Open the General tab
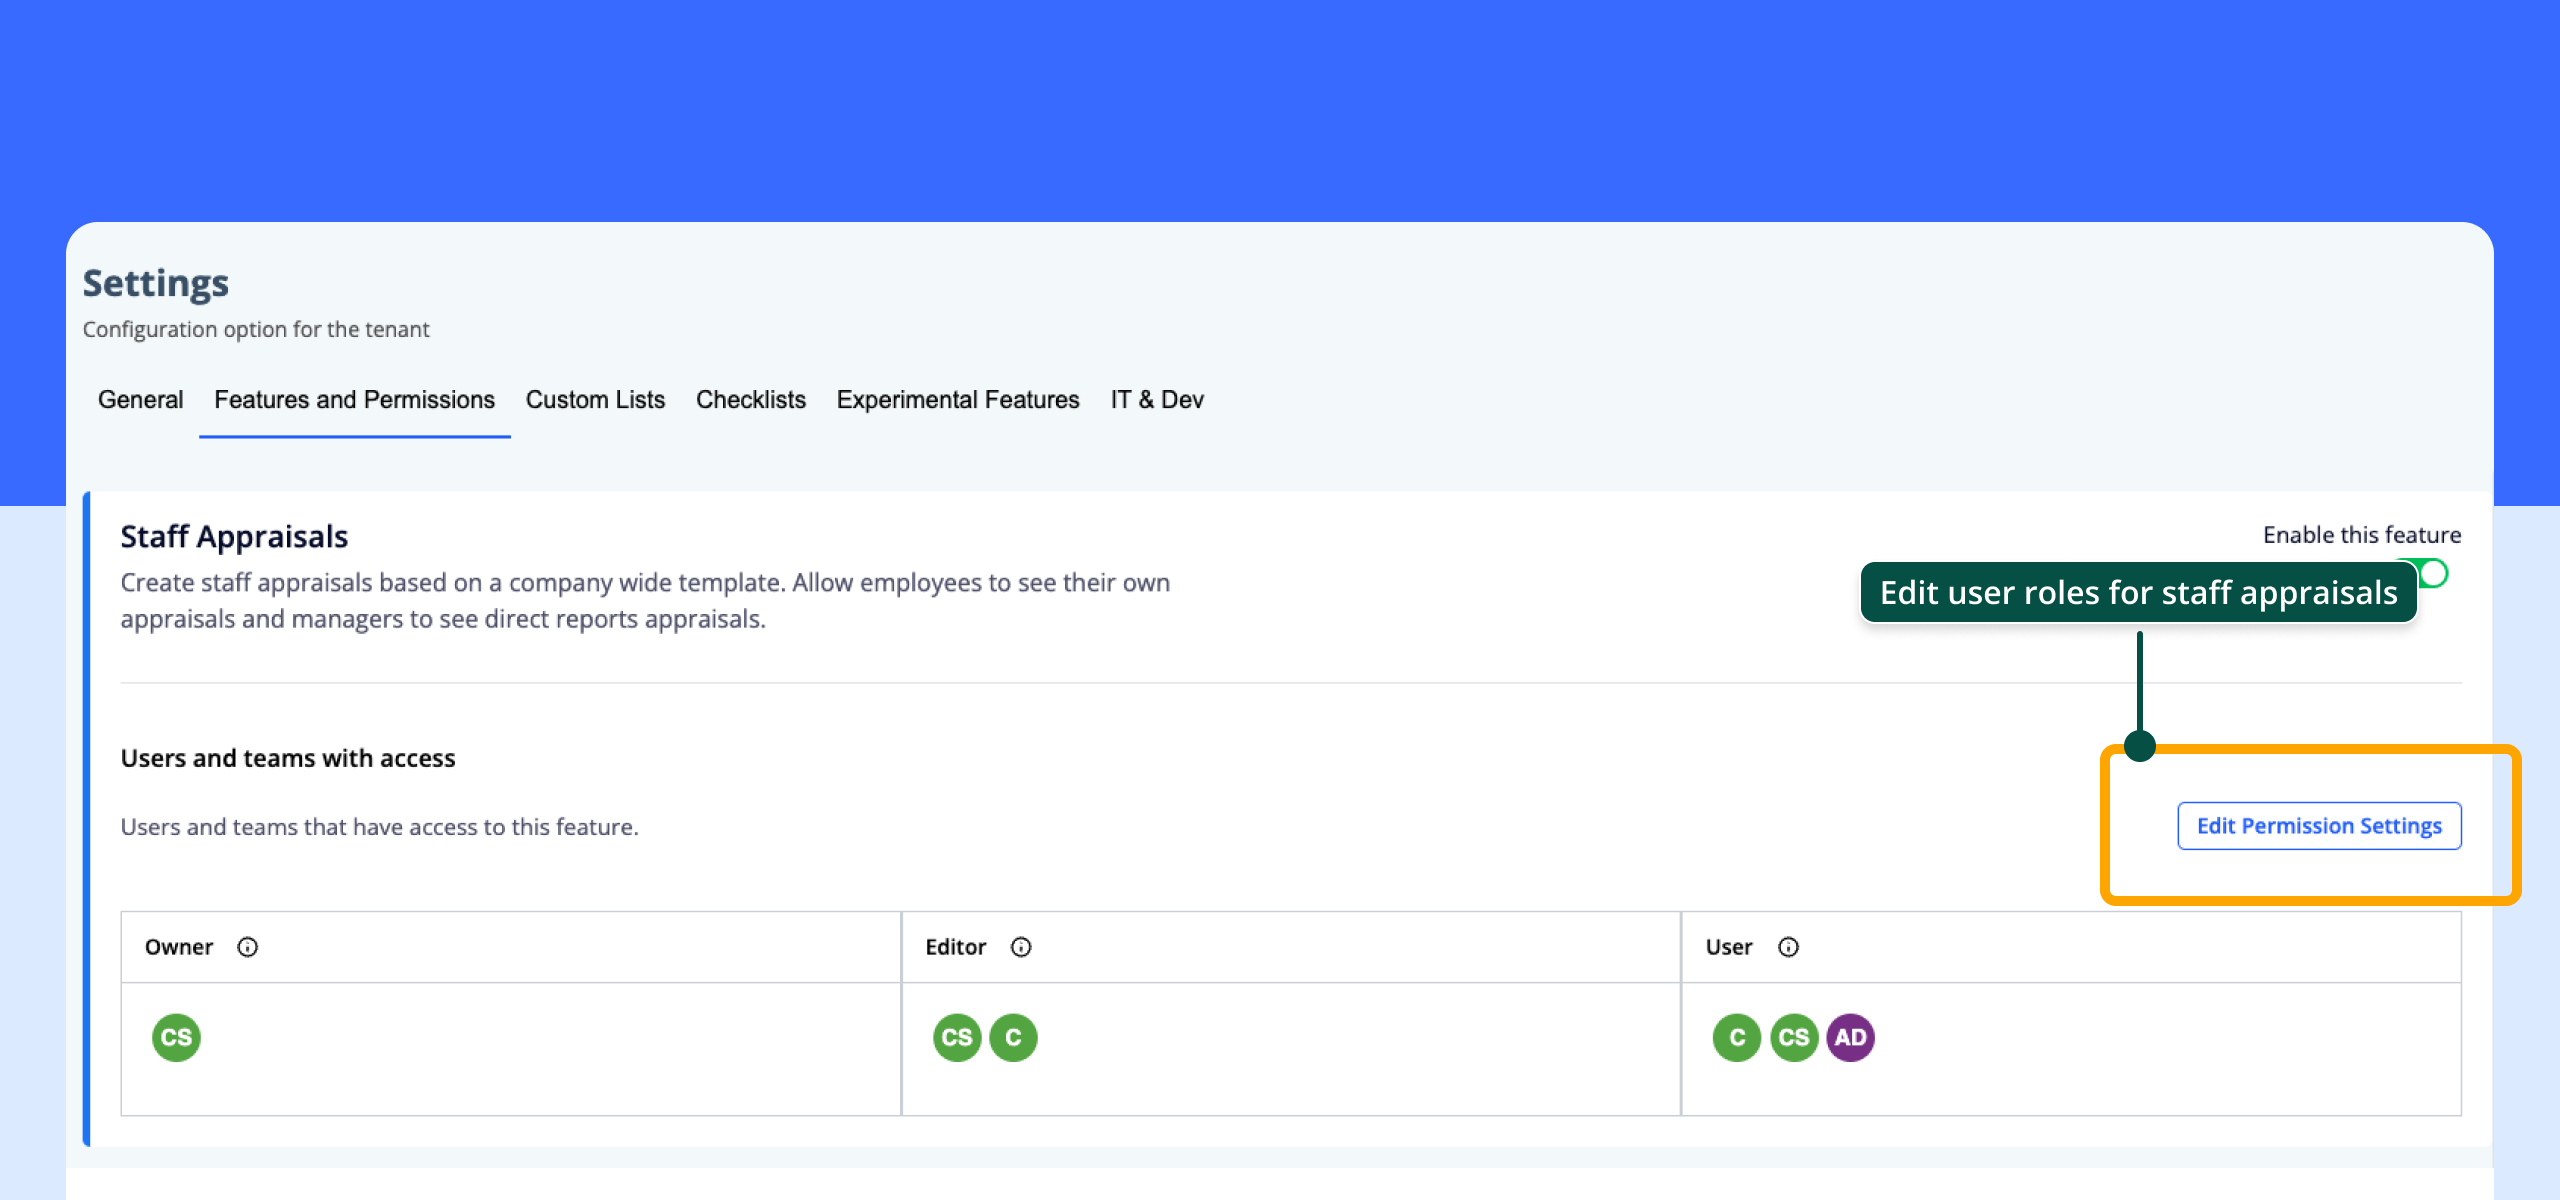Screen dimensions: 2560x1200 click(x=140, y=400)
